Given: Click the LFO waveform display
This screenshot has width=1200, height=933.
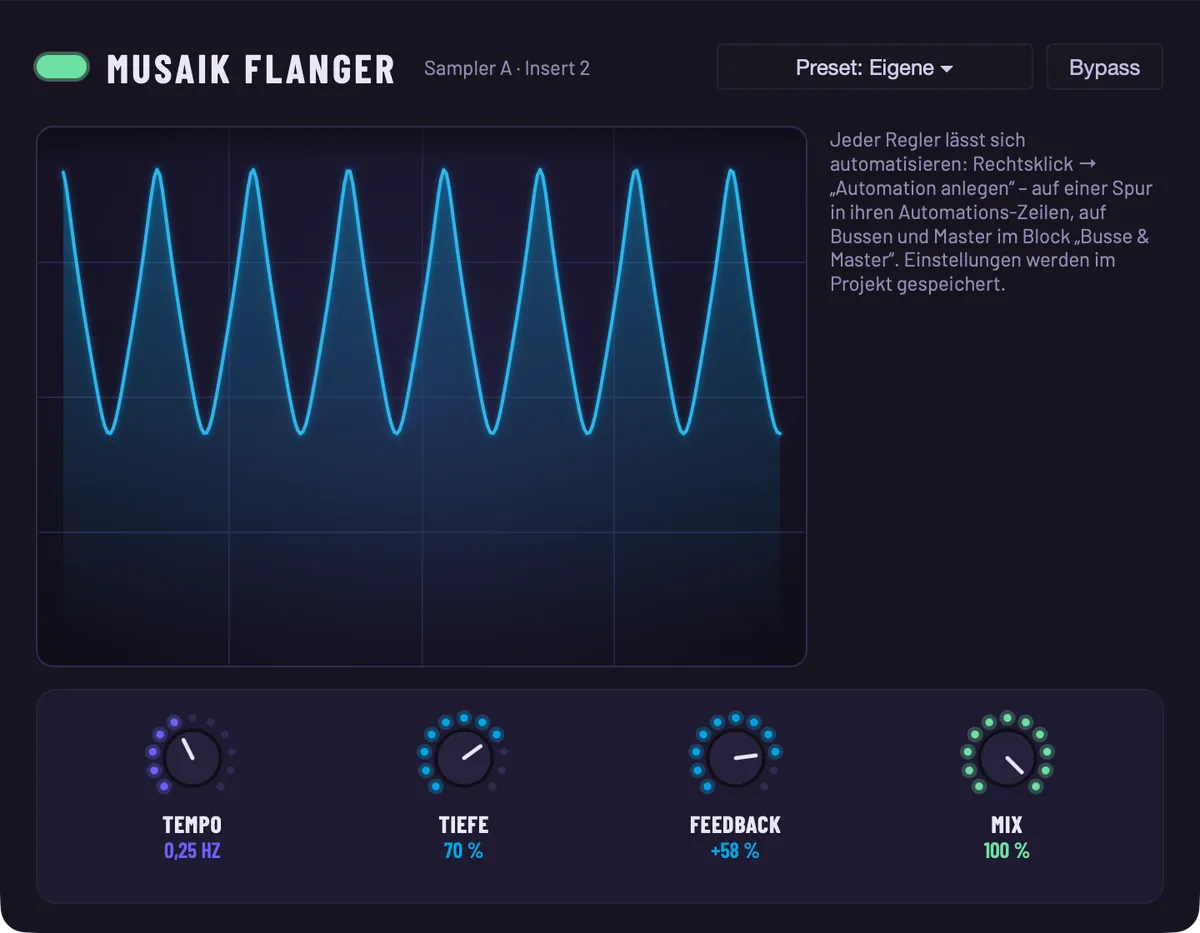Looking at the screenshot, I should click(x=422, y=396).
